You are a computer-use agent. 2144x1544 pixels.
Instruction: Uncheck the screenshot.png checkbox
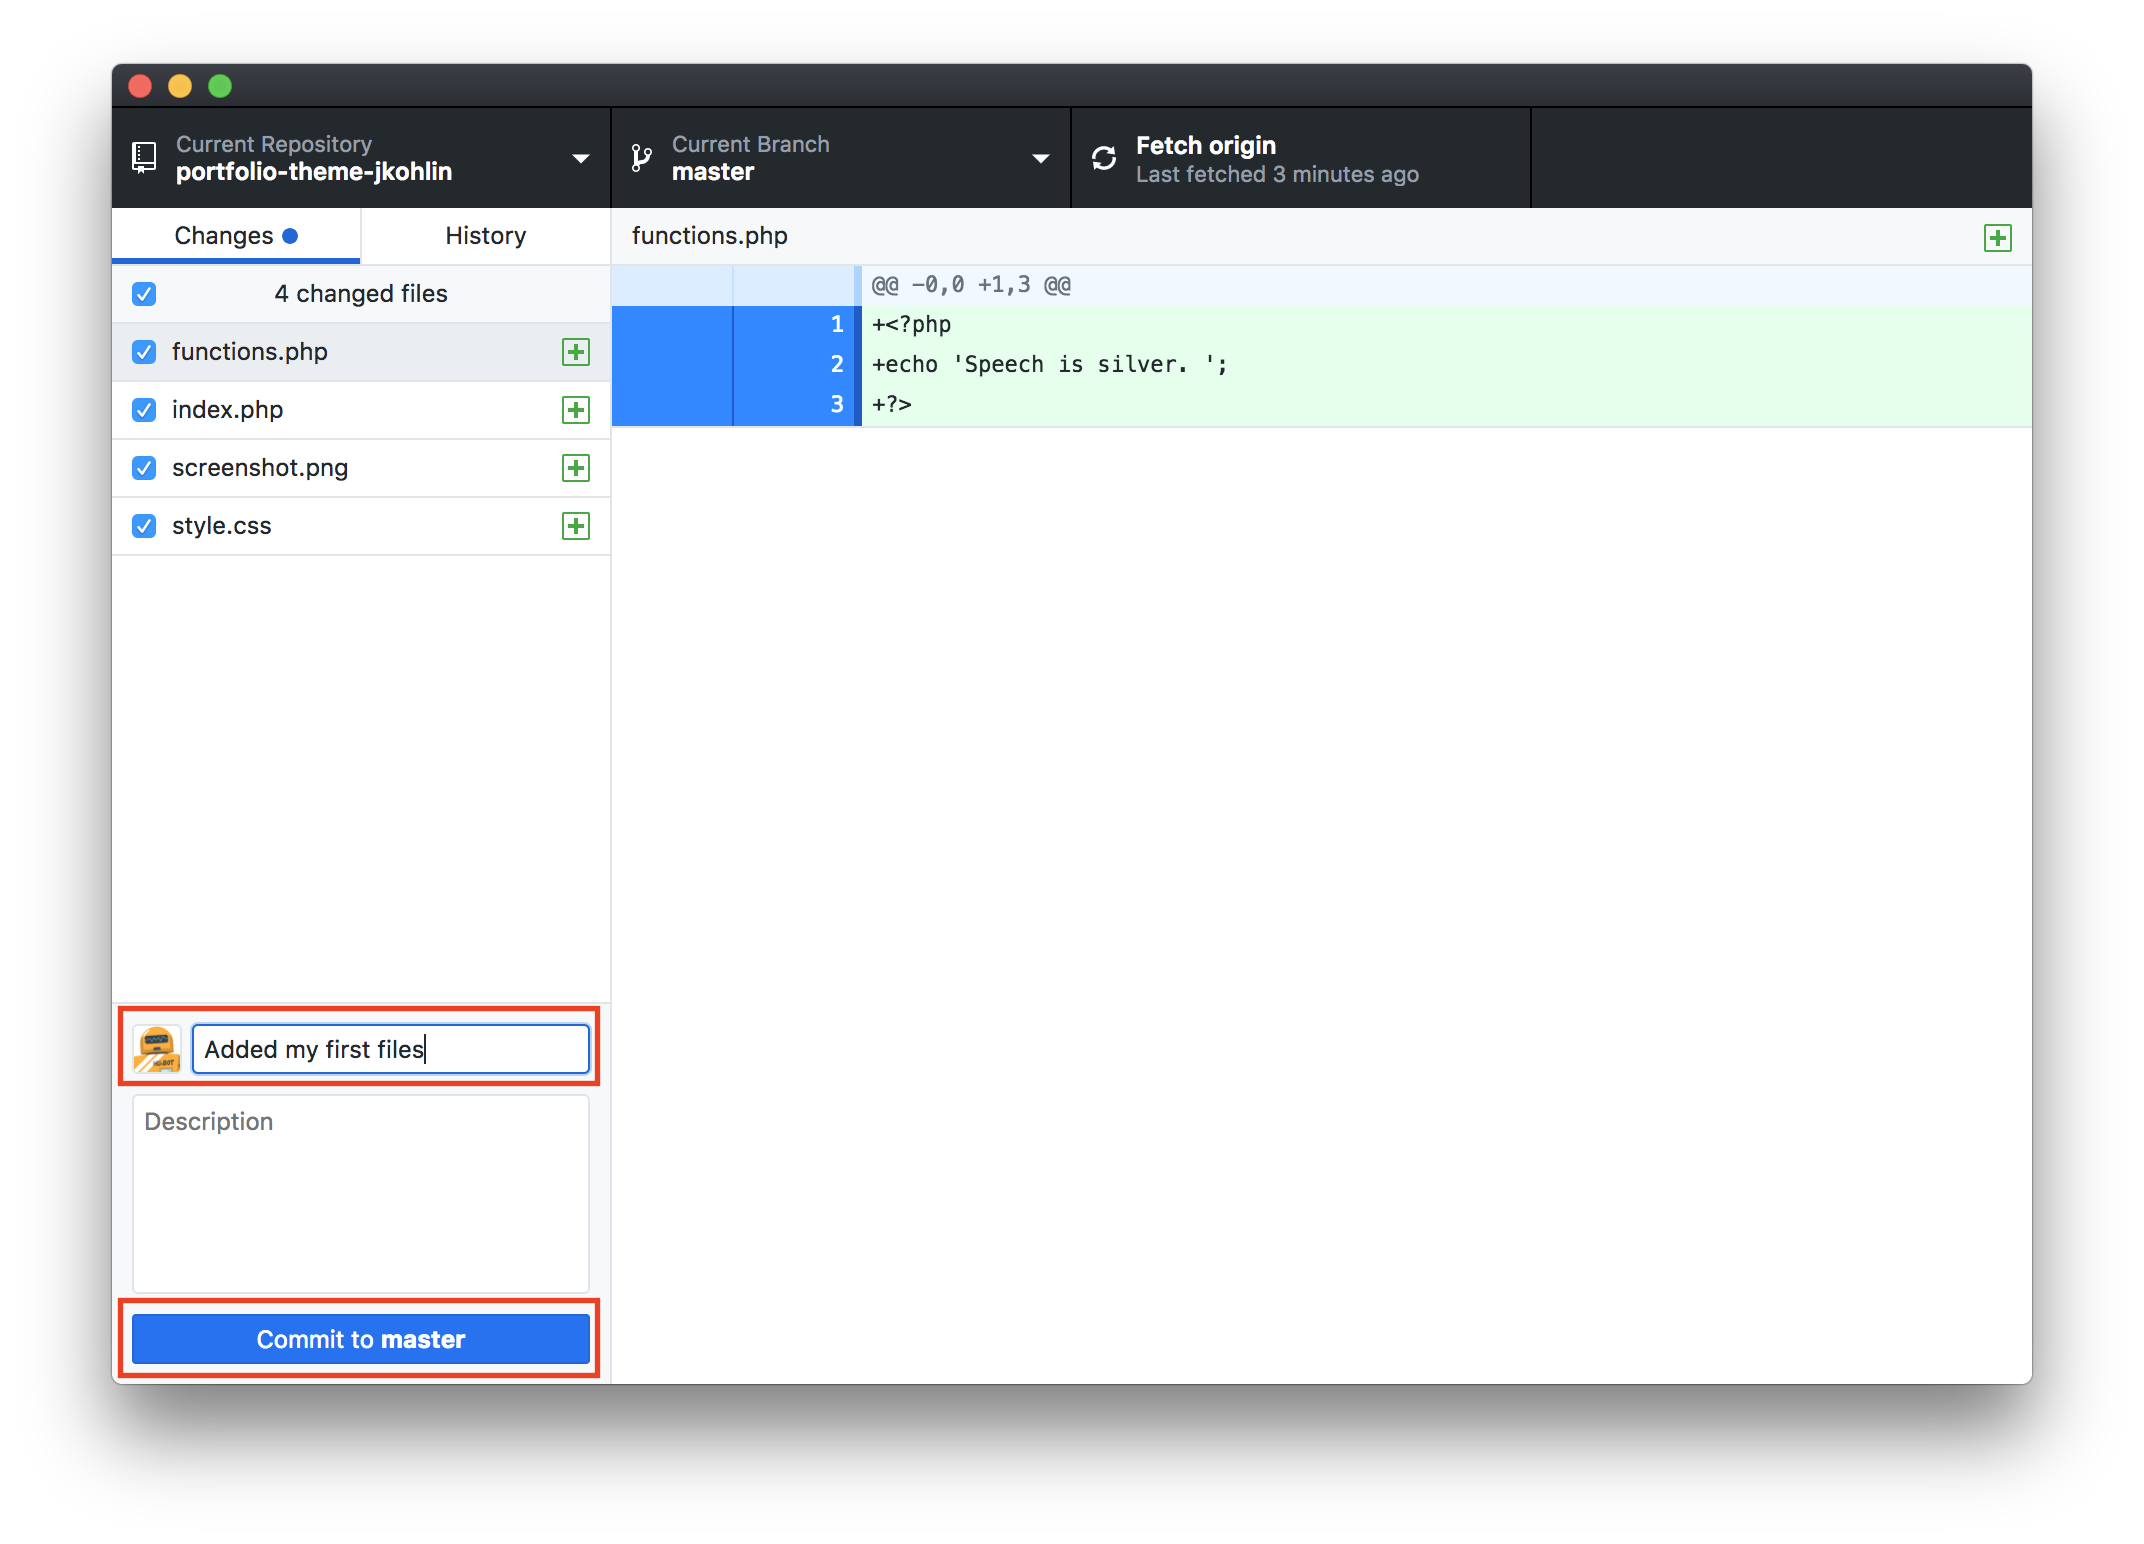tap(144, 468)
